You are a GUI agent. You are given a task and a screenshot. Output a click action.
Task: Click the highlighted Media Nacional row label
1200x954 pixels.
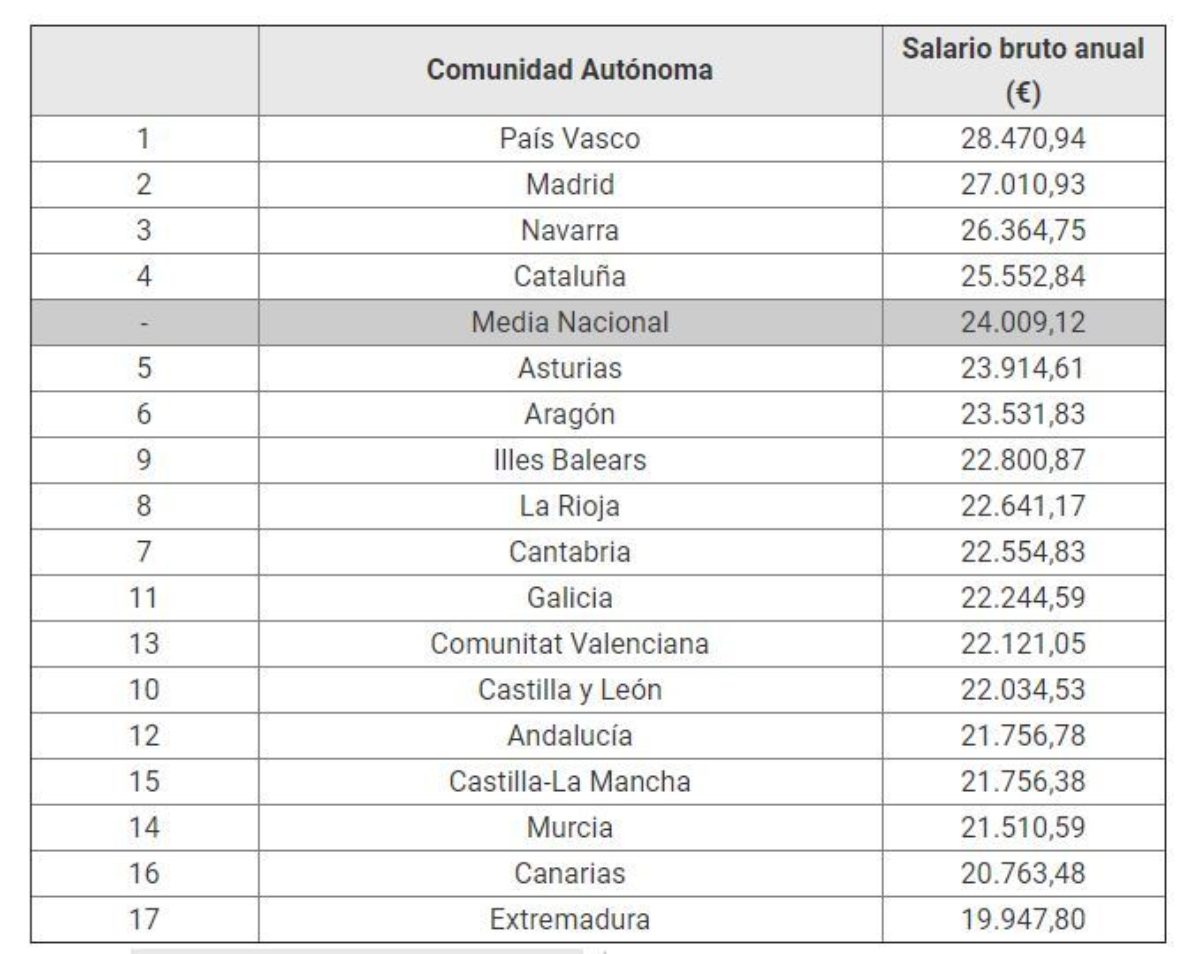tap(569, 322)
